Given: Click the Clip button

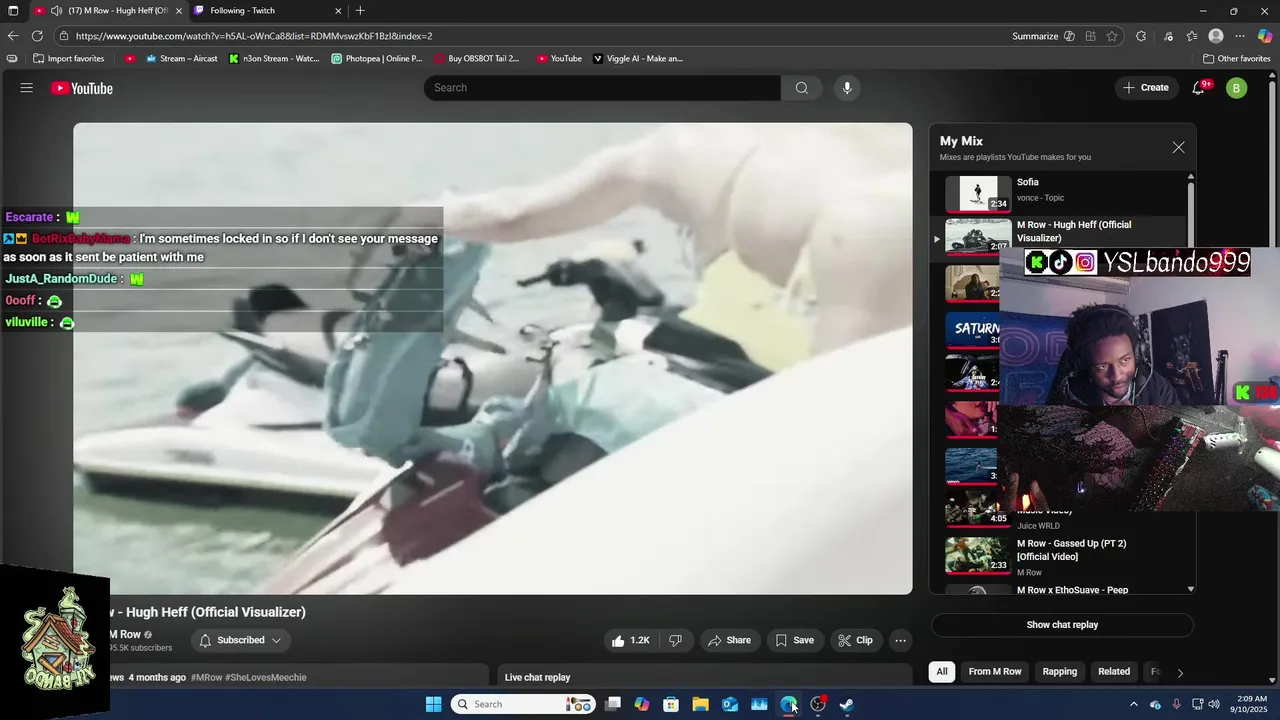Looking at the screenshot, I should (855, 640).
